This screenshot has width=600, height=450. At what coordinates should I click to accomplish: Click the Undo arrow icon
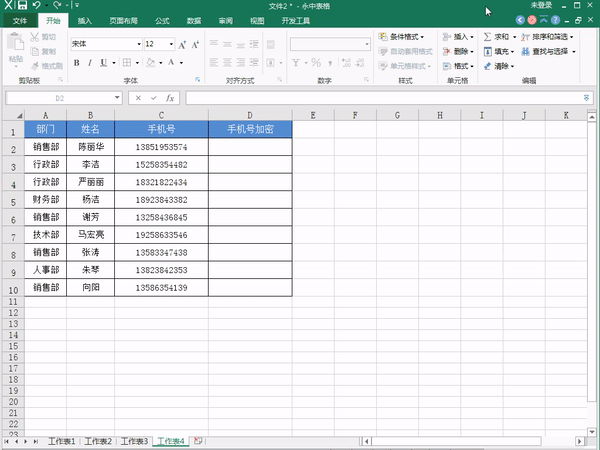click(36, 5)
